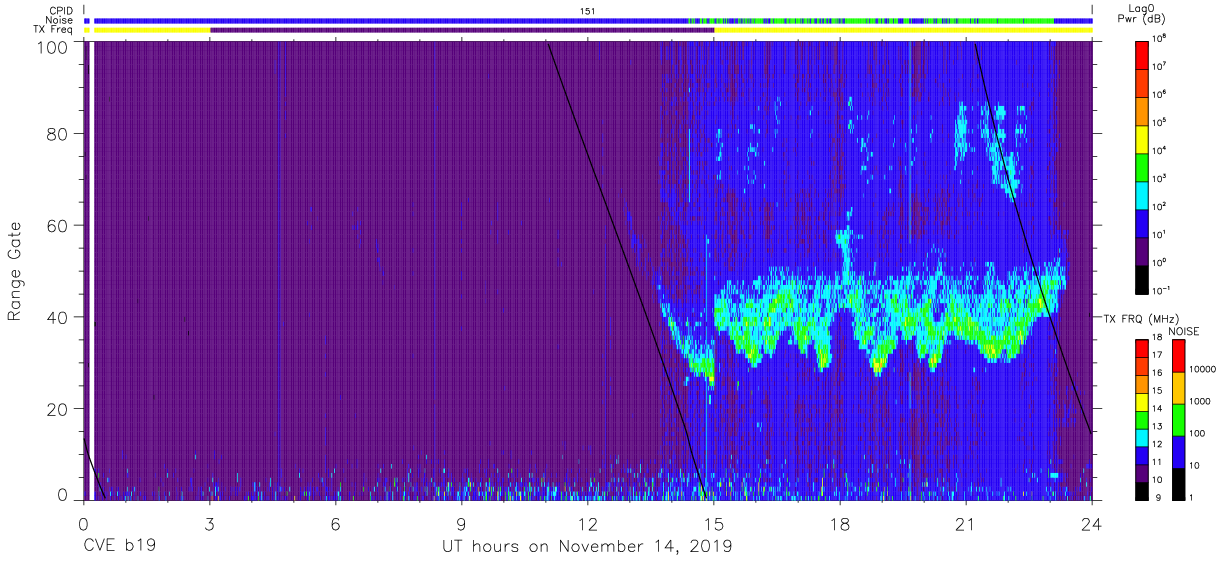
Task: Click the '1000' label on the NOISE legend
Action: point(1201,402)
